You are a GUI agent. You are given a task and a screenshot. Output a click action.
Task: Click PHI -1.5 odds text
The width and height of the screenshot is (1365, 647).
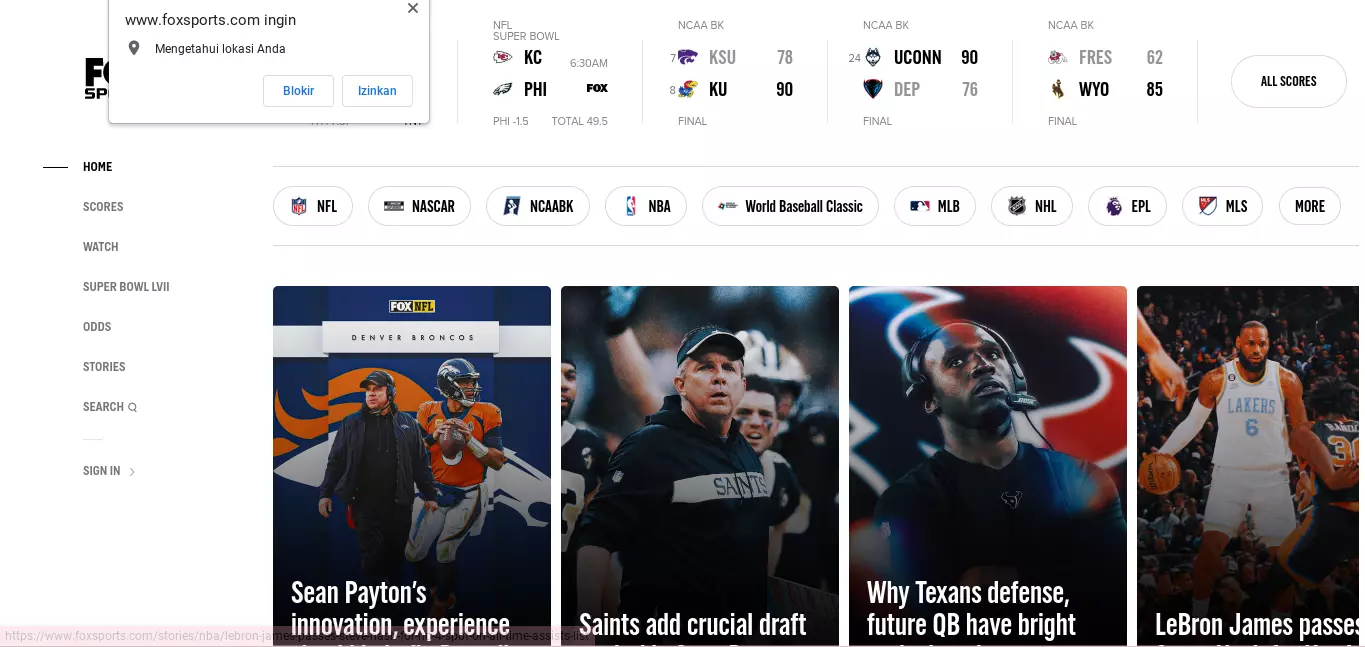511,121
